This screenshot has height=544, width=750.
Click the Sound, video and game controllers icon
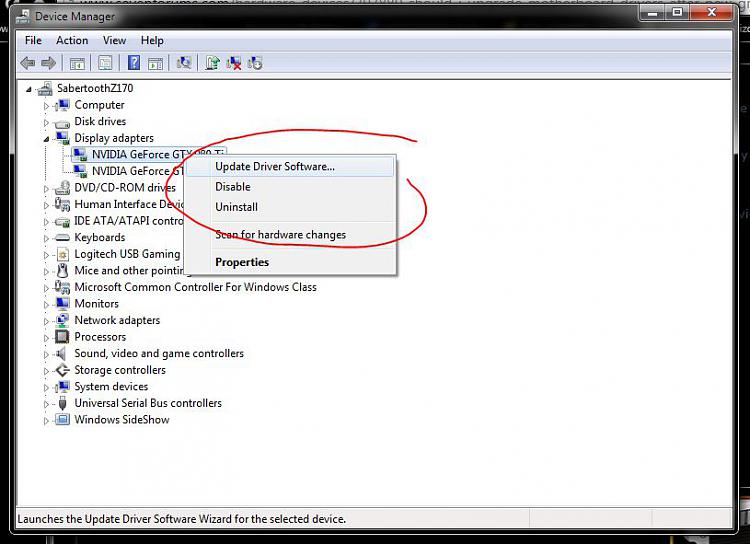click(61, 354)
